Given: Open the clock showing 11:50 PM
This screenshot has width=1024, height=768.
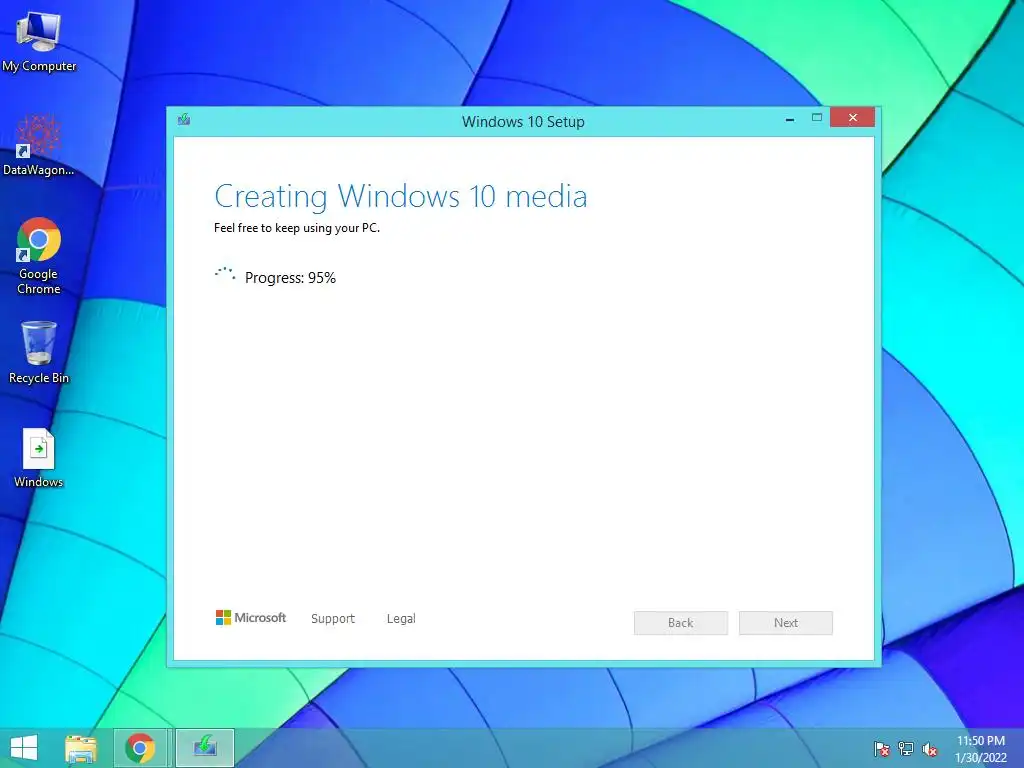Looking at the screenshot, I should coord(981,749).
